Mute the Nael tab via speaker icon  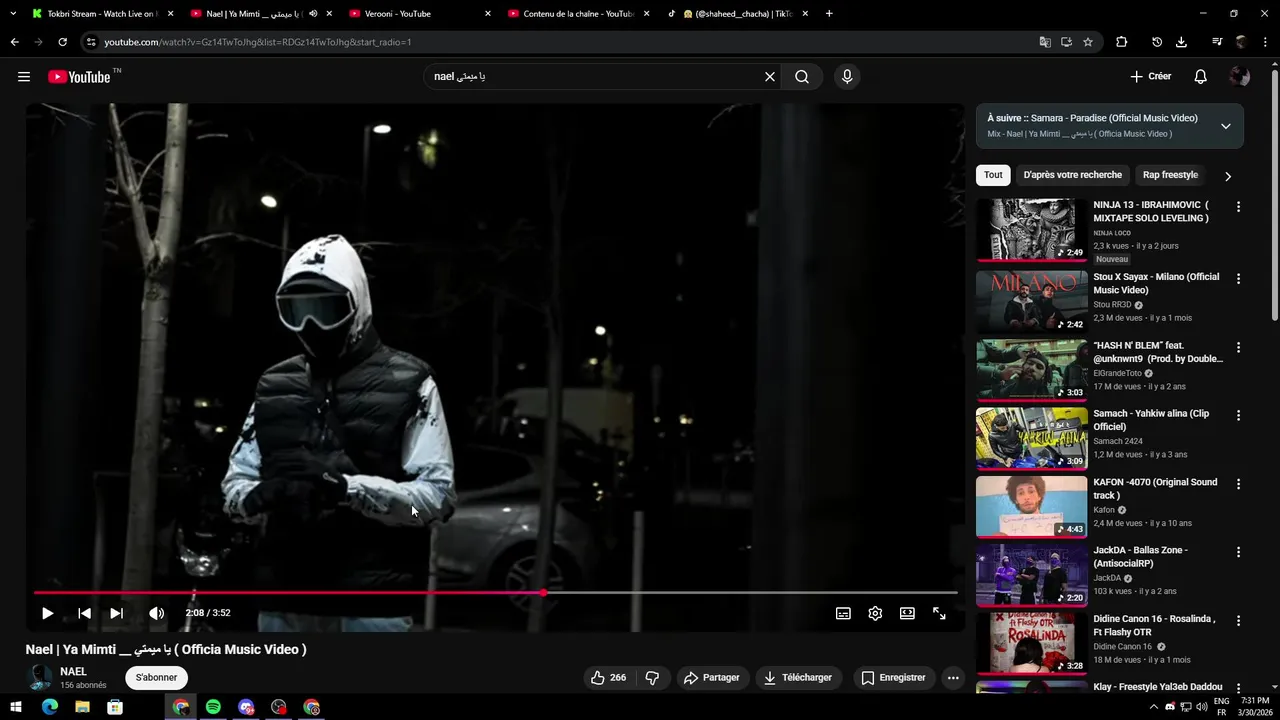coord(313,14)
